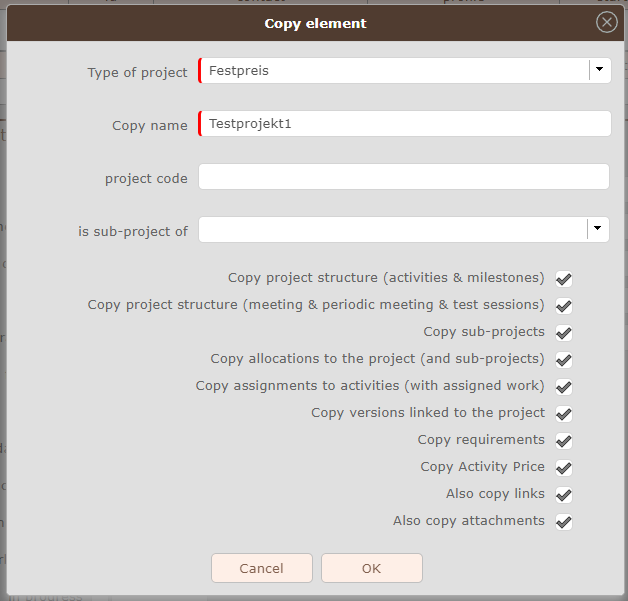Open the Type of project dropdown arrow

pyautogui.click(x=599, y=70)
